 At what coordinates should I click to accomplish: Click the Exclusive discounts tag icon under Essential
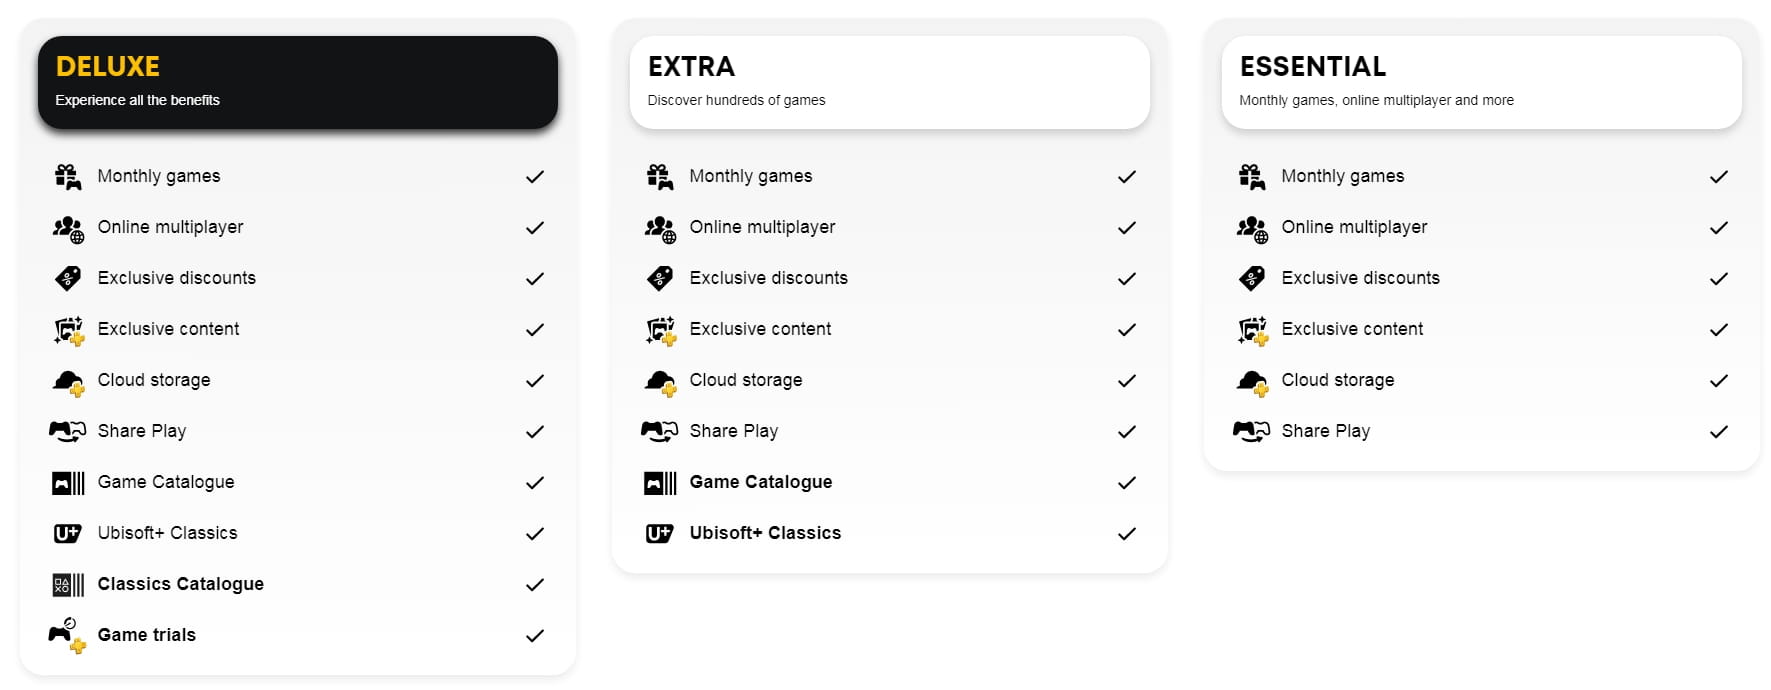click(x=1252, y=278)
